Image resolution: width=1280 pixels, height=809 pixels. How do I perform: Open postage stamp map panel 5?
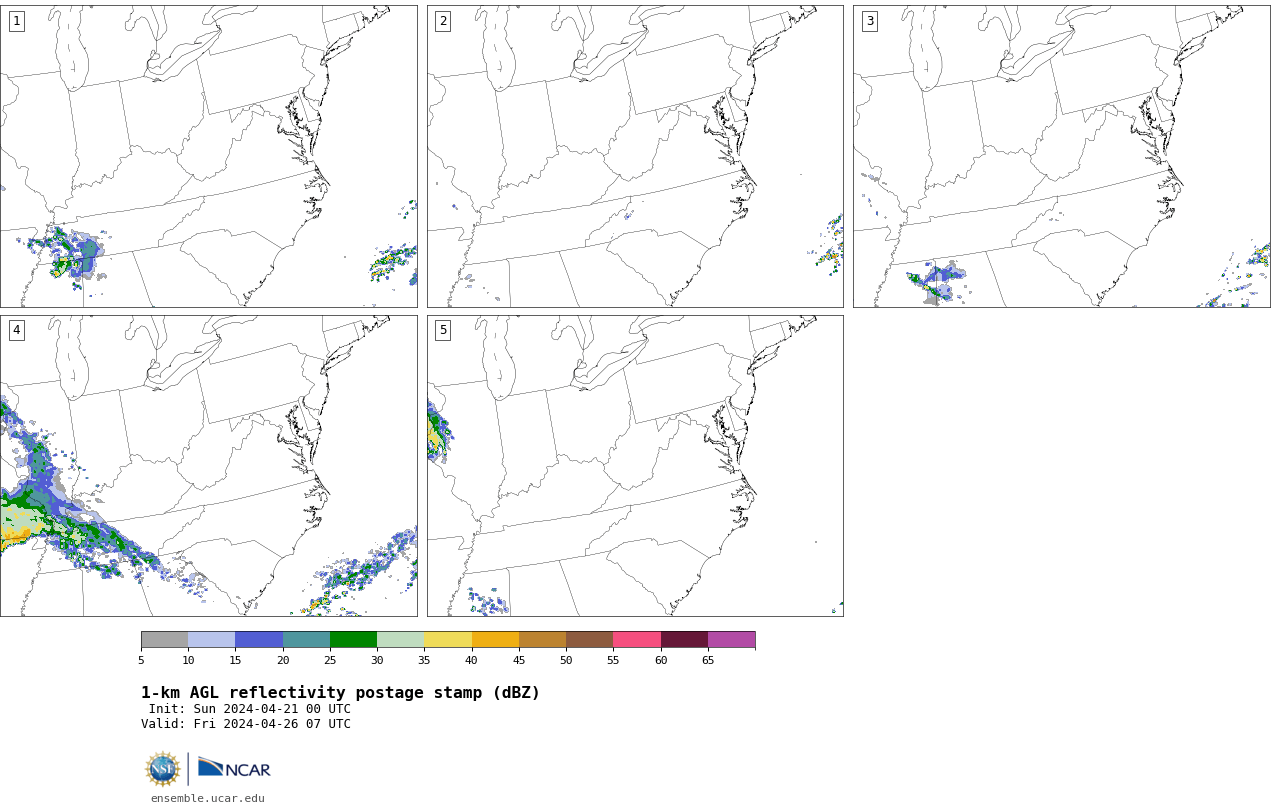635,466
